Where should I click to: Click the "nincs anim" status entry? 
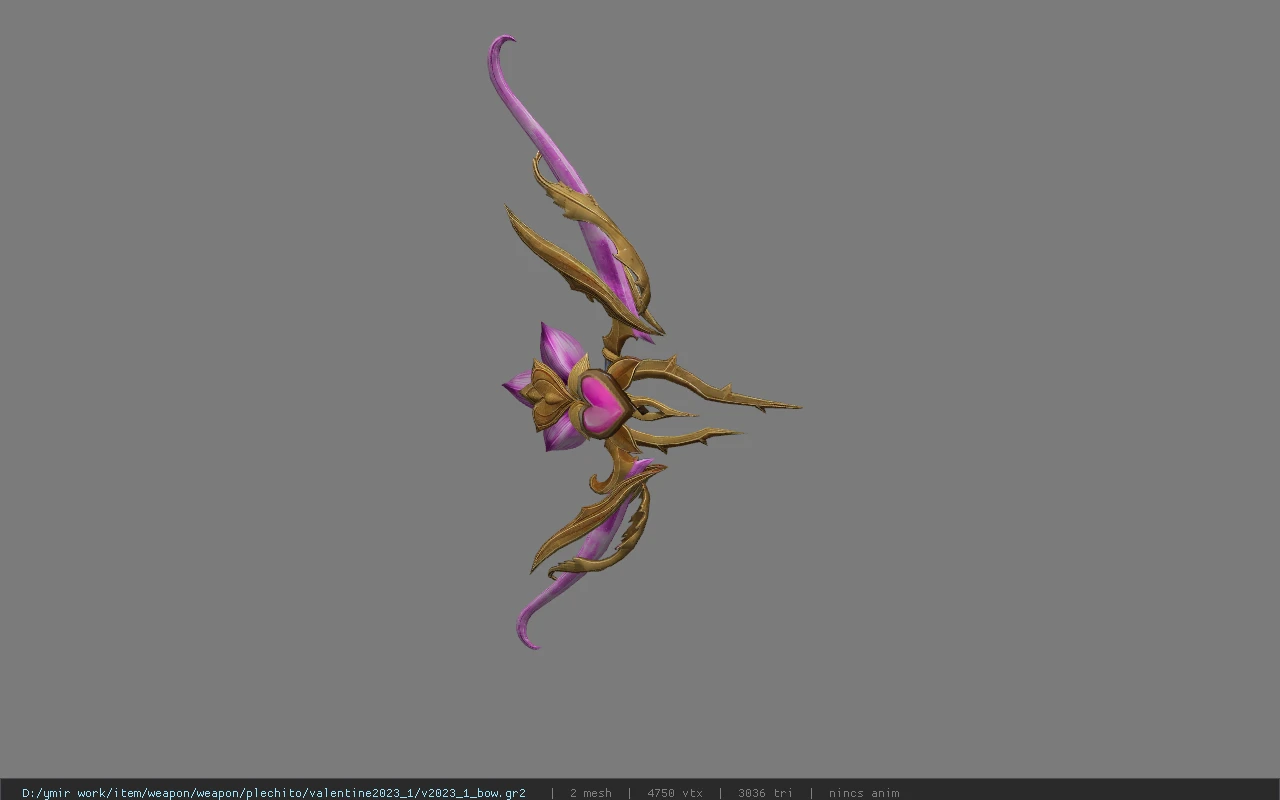pos(864,793)
